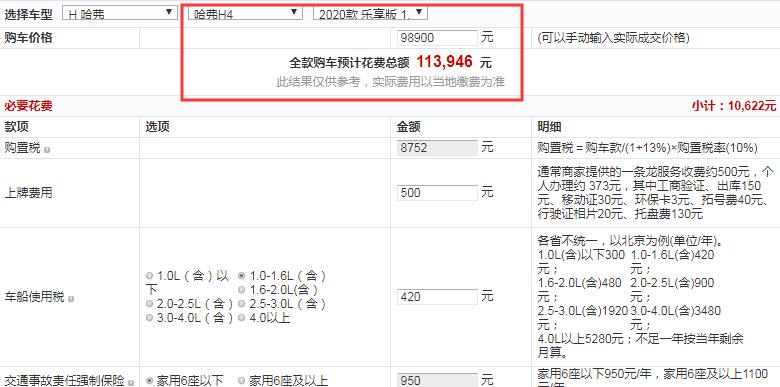Open the H 哈弗 brand dropdown
The image size is (780, 387).
[x=119, y=13]
